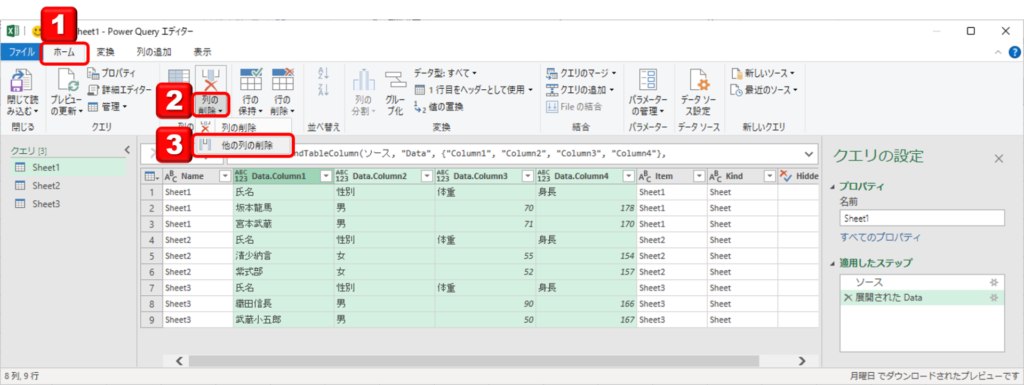
Task: Edit the query 名前 field
Action: pyautogui.click(x=922, y=219)
